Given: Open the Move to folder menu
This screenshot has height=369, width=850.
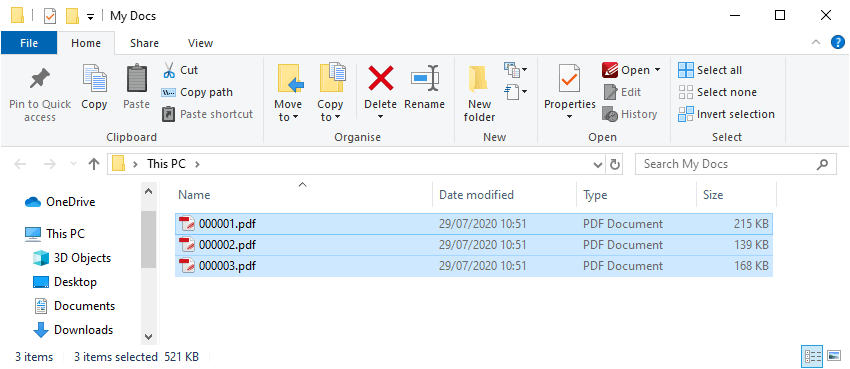Looking at the screenshot, I should click(288, 93).
